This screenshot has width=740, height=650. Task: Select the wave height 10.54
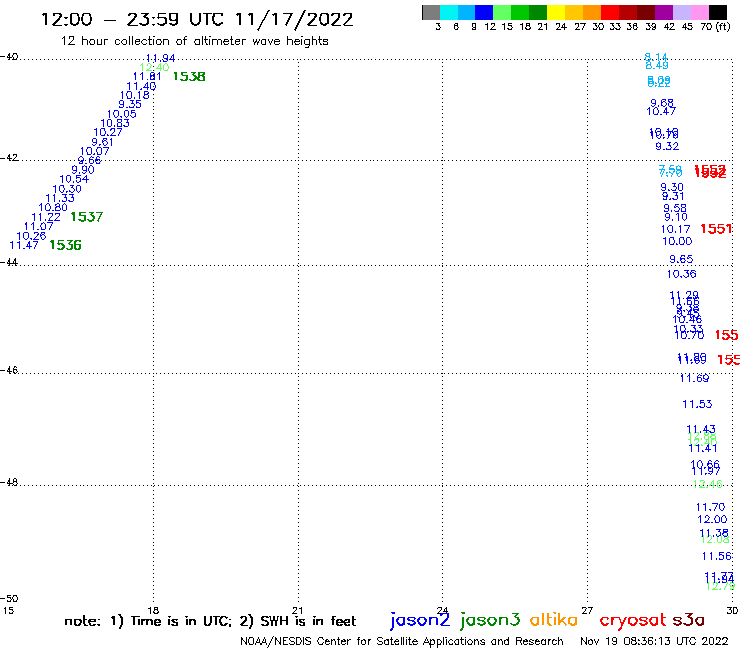click(x=74, y=179)
